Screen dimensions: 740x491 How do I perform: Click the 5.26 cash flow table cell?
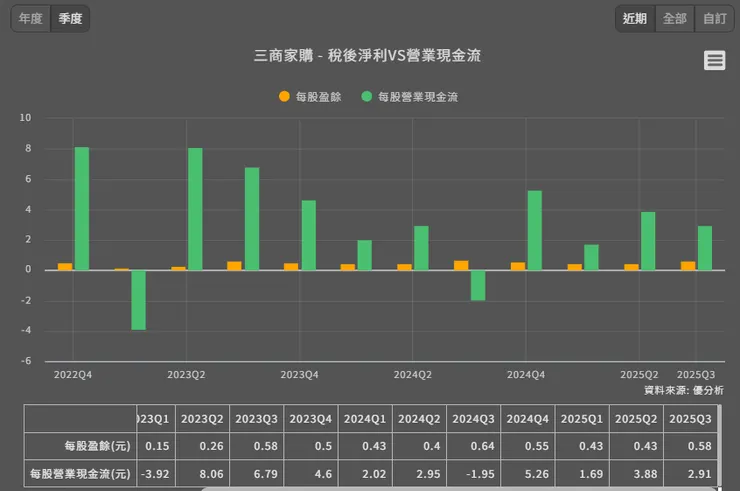[x=528, y=474]
